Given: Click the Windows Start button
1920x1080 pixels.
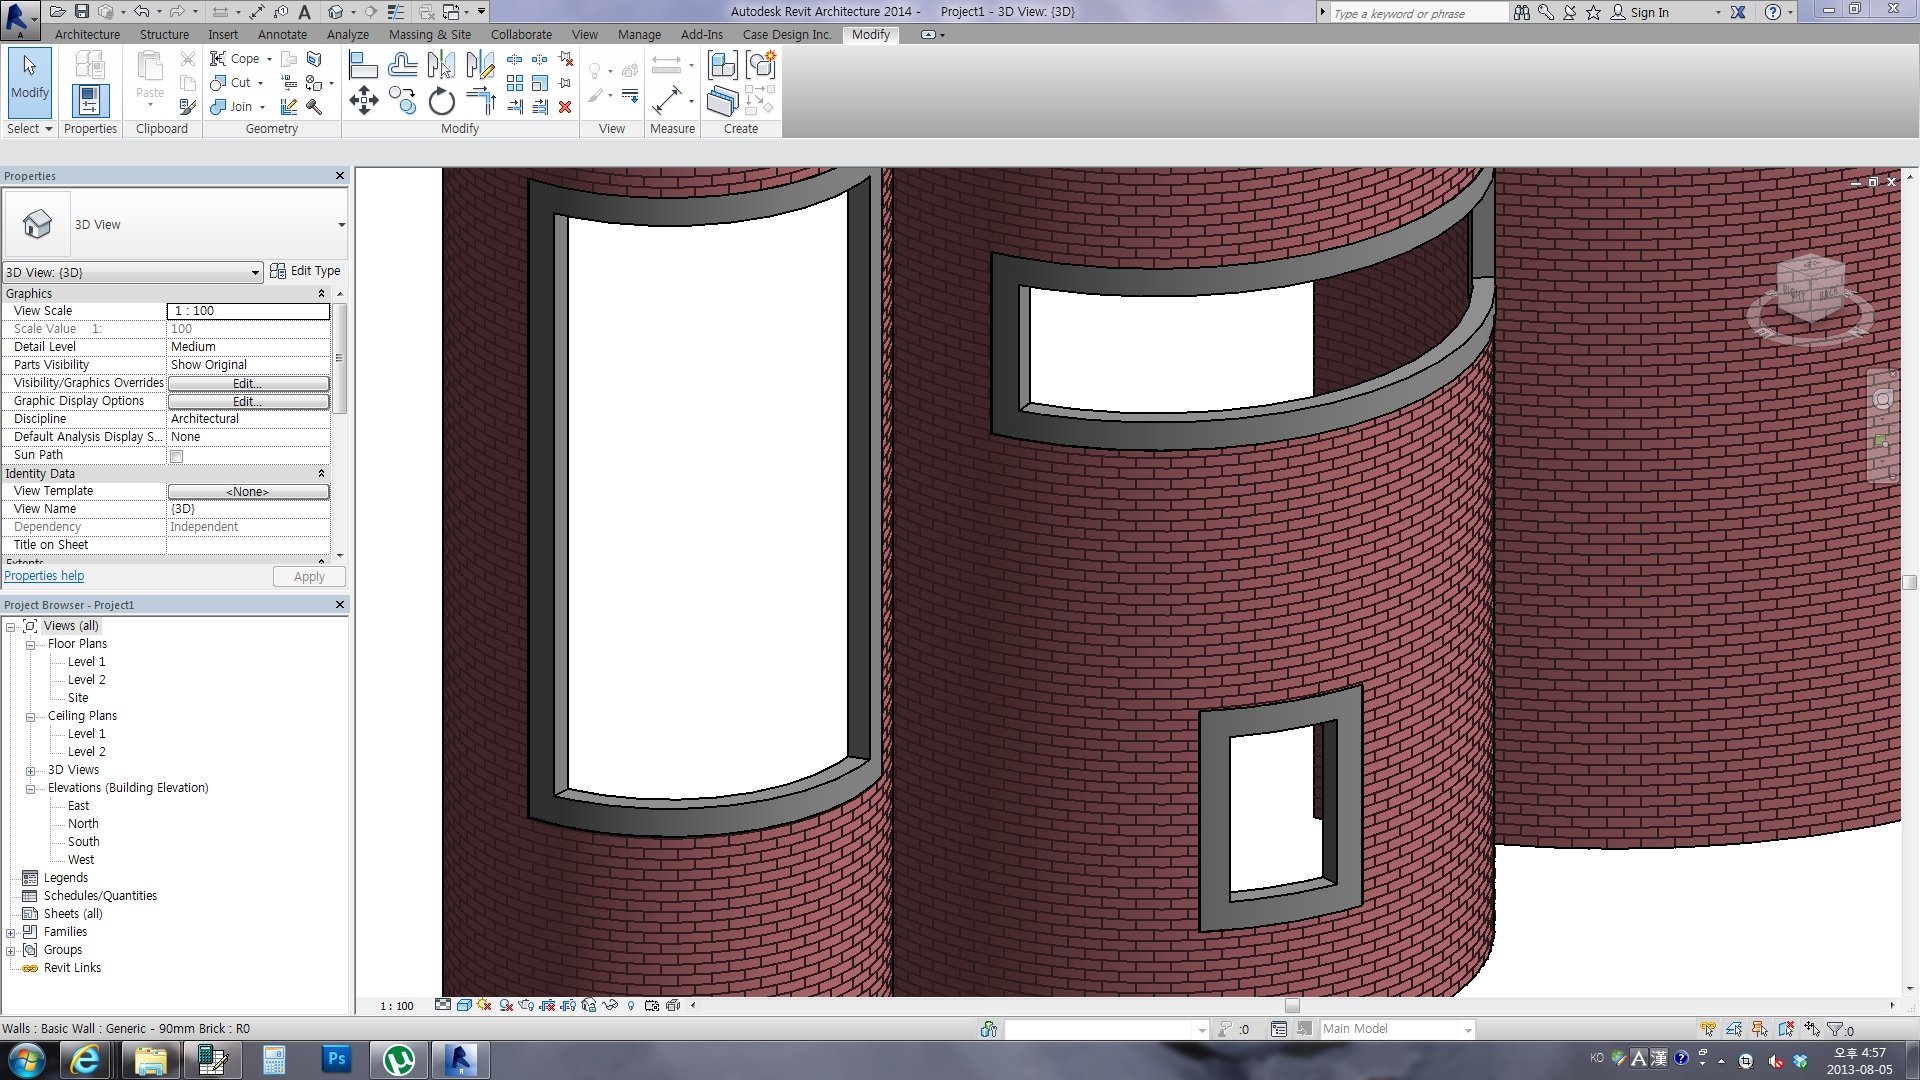Looking at the screenshot, I should tap(27, 1059).
